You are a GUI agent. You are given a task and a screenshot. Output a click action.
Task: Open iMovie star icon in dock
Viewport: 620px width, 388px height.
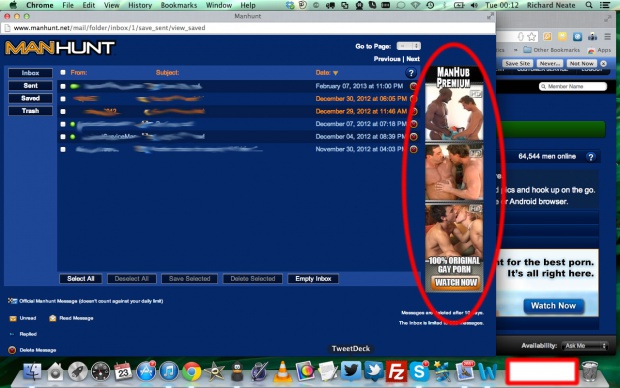click(x=215, y=372)
